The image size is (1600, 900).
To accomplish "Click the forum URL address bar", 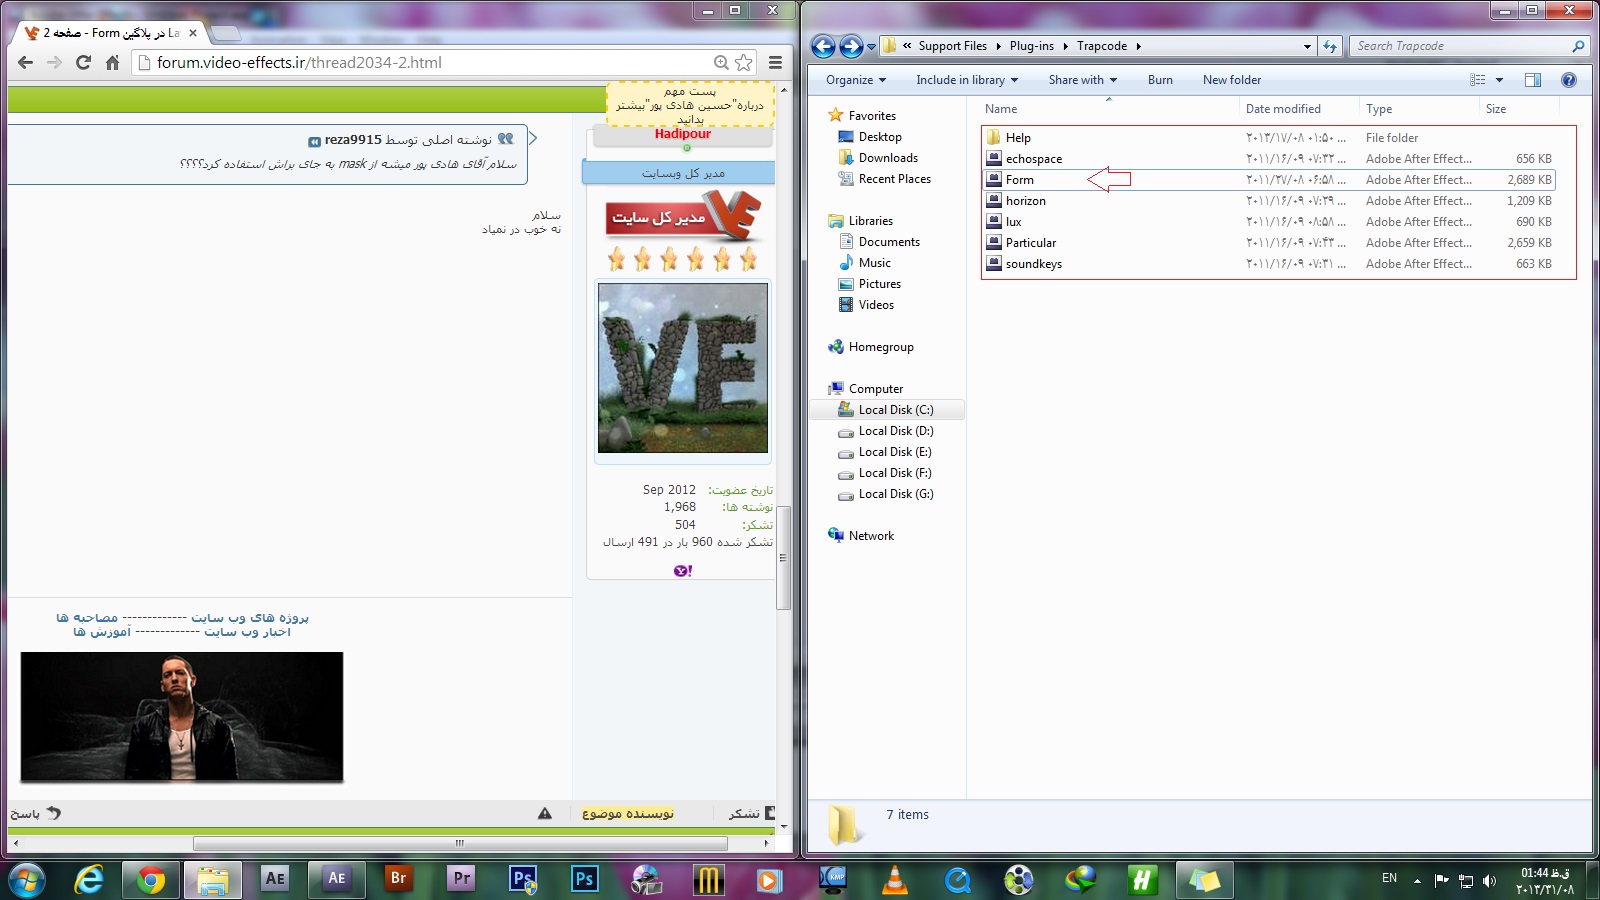I will point(430,62).
